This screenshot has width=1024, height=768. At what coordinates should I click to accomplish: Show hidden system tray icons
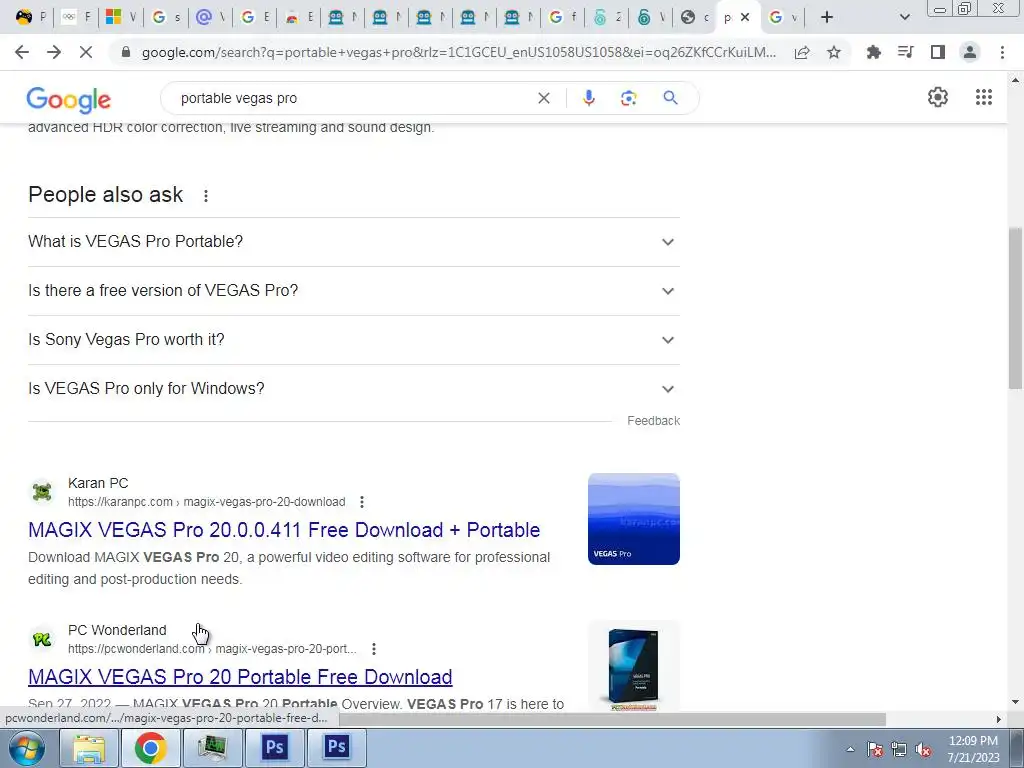click(x=850, y=749)
